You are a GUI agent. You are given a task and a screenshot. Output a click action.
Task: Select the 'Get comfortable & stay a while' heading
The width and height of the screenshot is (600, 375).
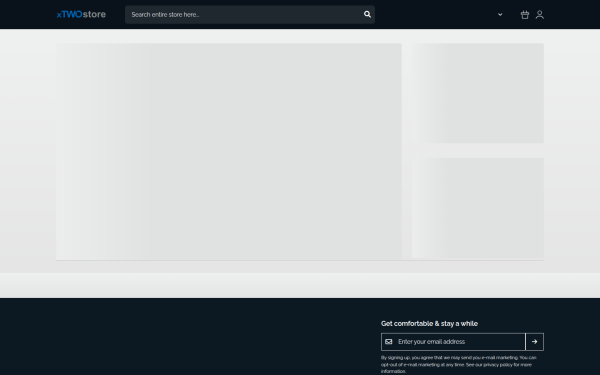[x=429, y=324]
